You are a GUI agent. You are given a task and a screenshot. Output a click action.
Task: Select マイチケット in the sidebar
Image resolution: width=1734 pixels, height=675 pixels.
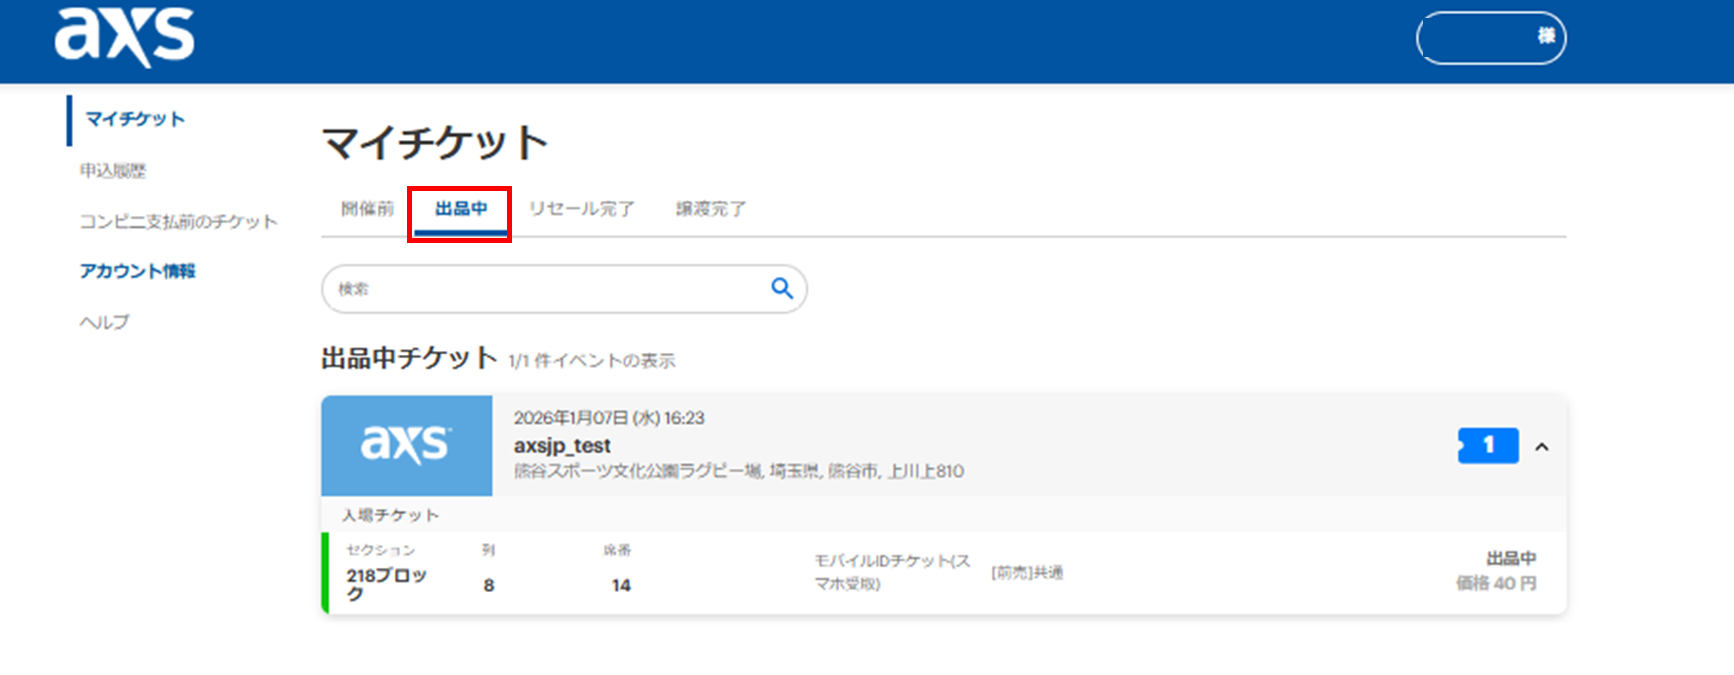pyautogui.click(x=135, y=119)
